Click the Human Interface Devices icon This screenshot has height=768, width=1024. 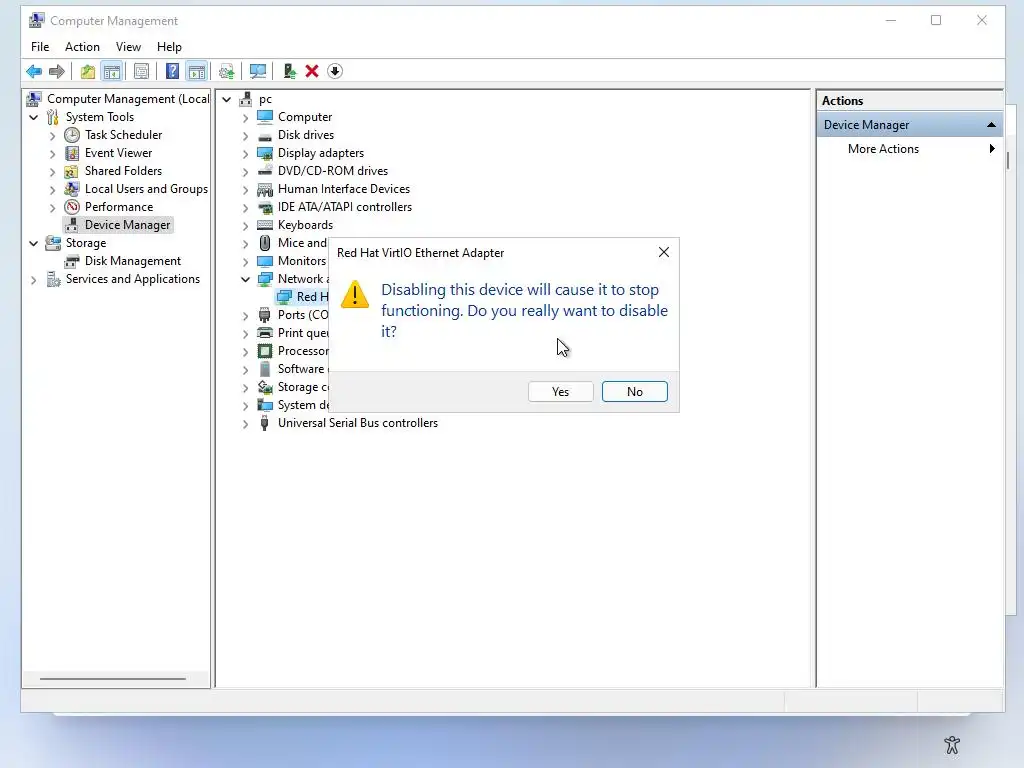(264, 189)
